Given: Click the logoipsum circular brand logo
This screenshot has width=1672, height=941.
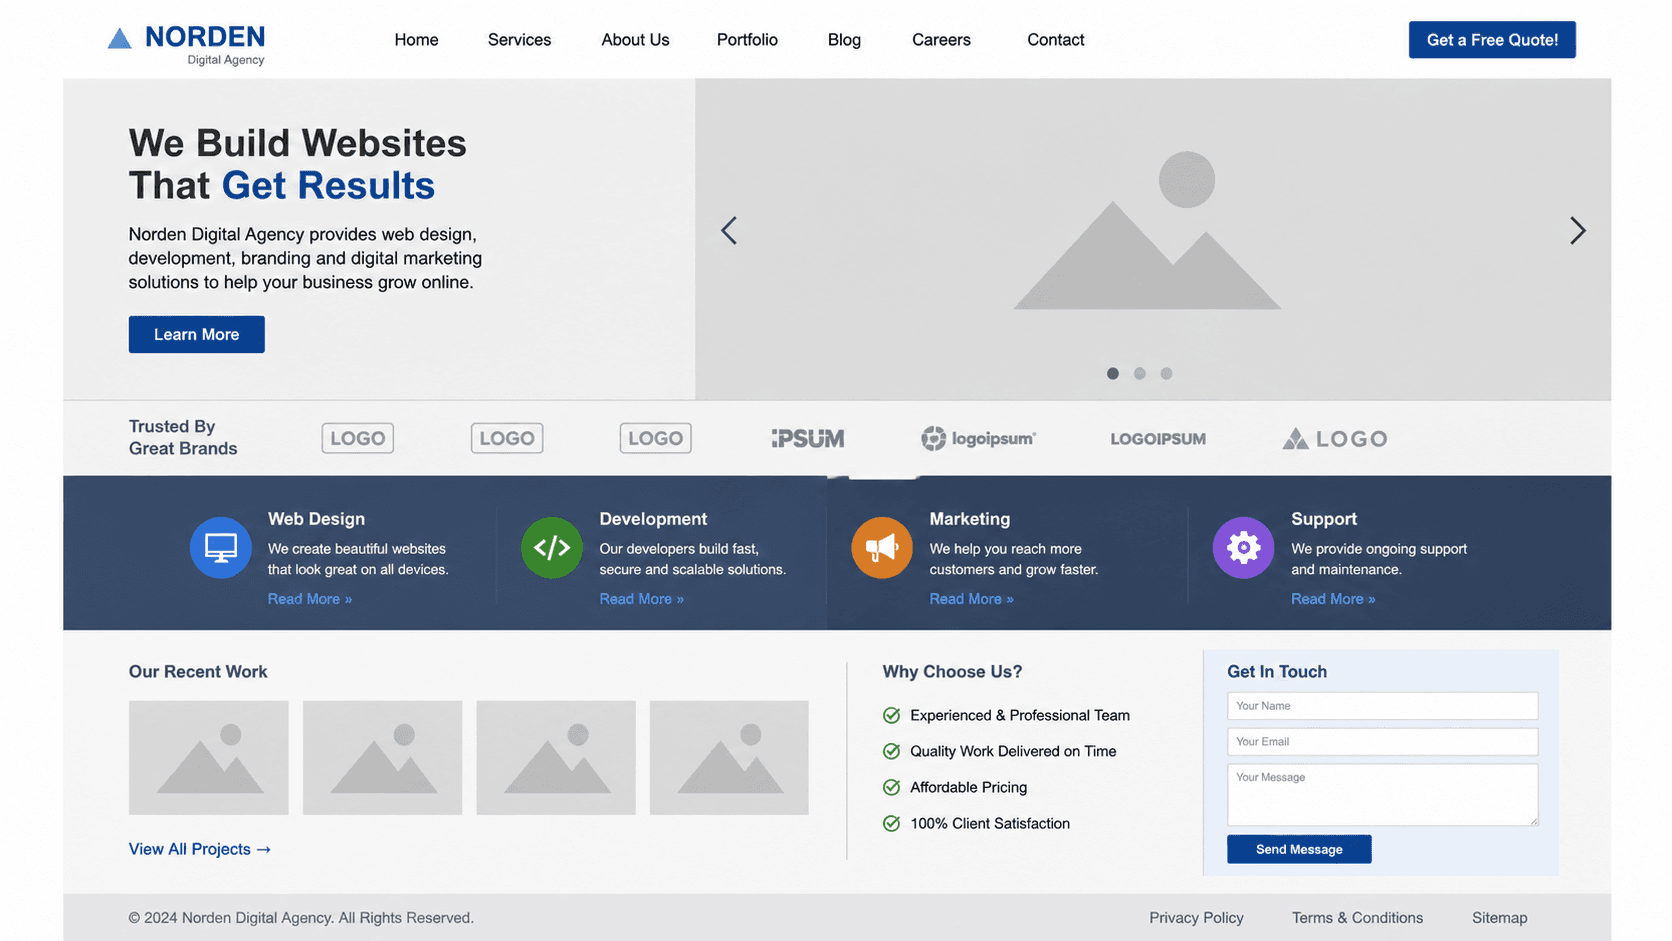Looking at the screenshot, I should click(x=978, y=438).
